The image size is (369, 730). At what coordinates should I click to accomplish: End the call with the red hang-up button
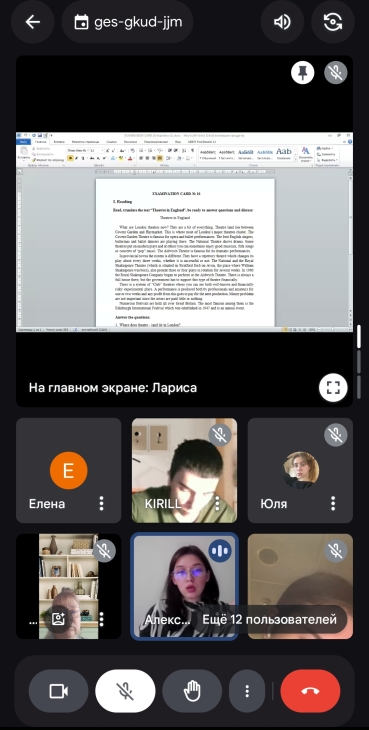click(x=310, y=691)
